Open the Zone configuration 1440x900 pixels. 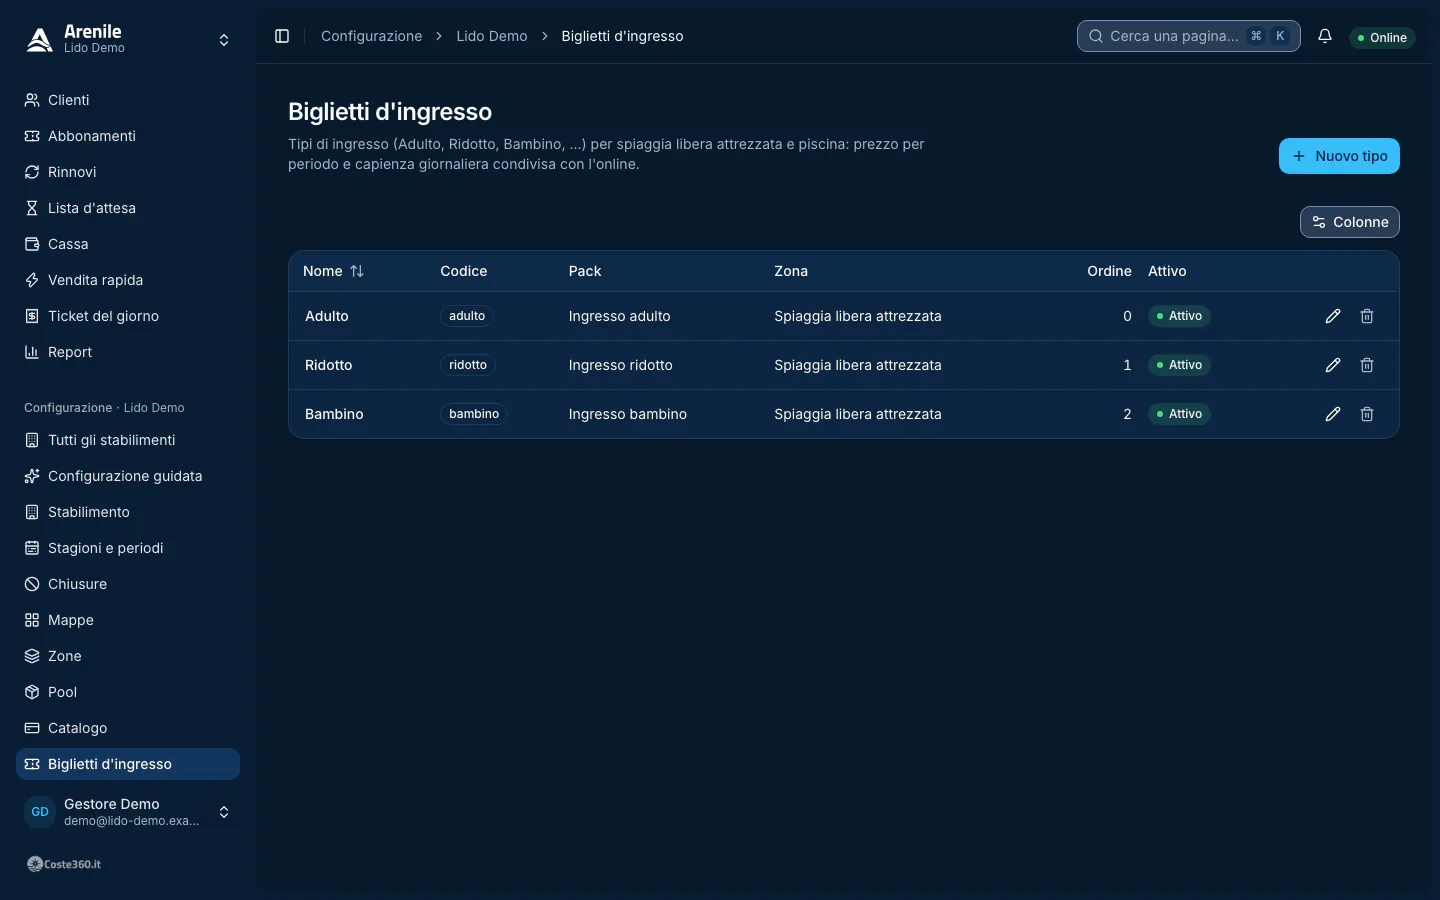coord(128,656)
